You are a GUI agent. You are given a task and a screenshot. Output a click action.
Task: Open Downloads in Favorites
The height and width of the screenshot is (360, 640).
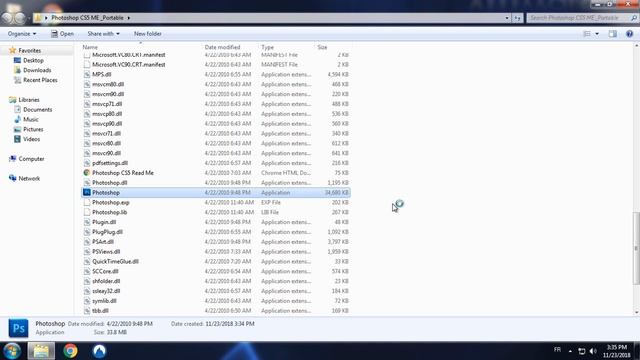click(37, 70)
